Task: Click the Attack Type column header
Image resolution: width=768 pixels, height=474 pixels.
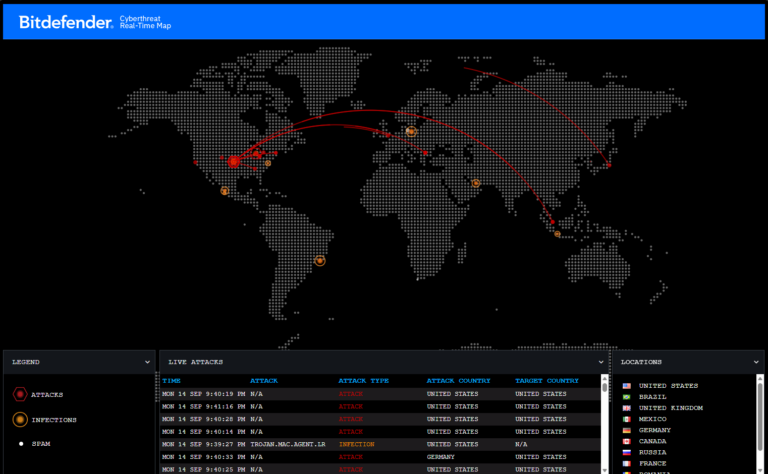Action: click(x=363, y=380)
